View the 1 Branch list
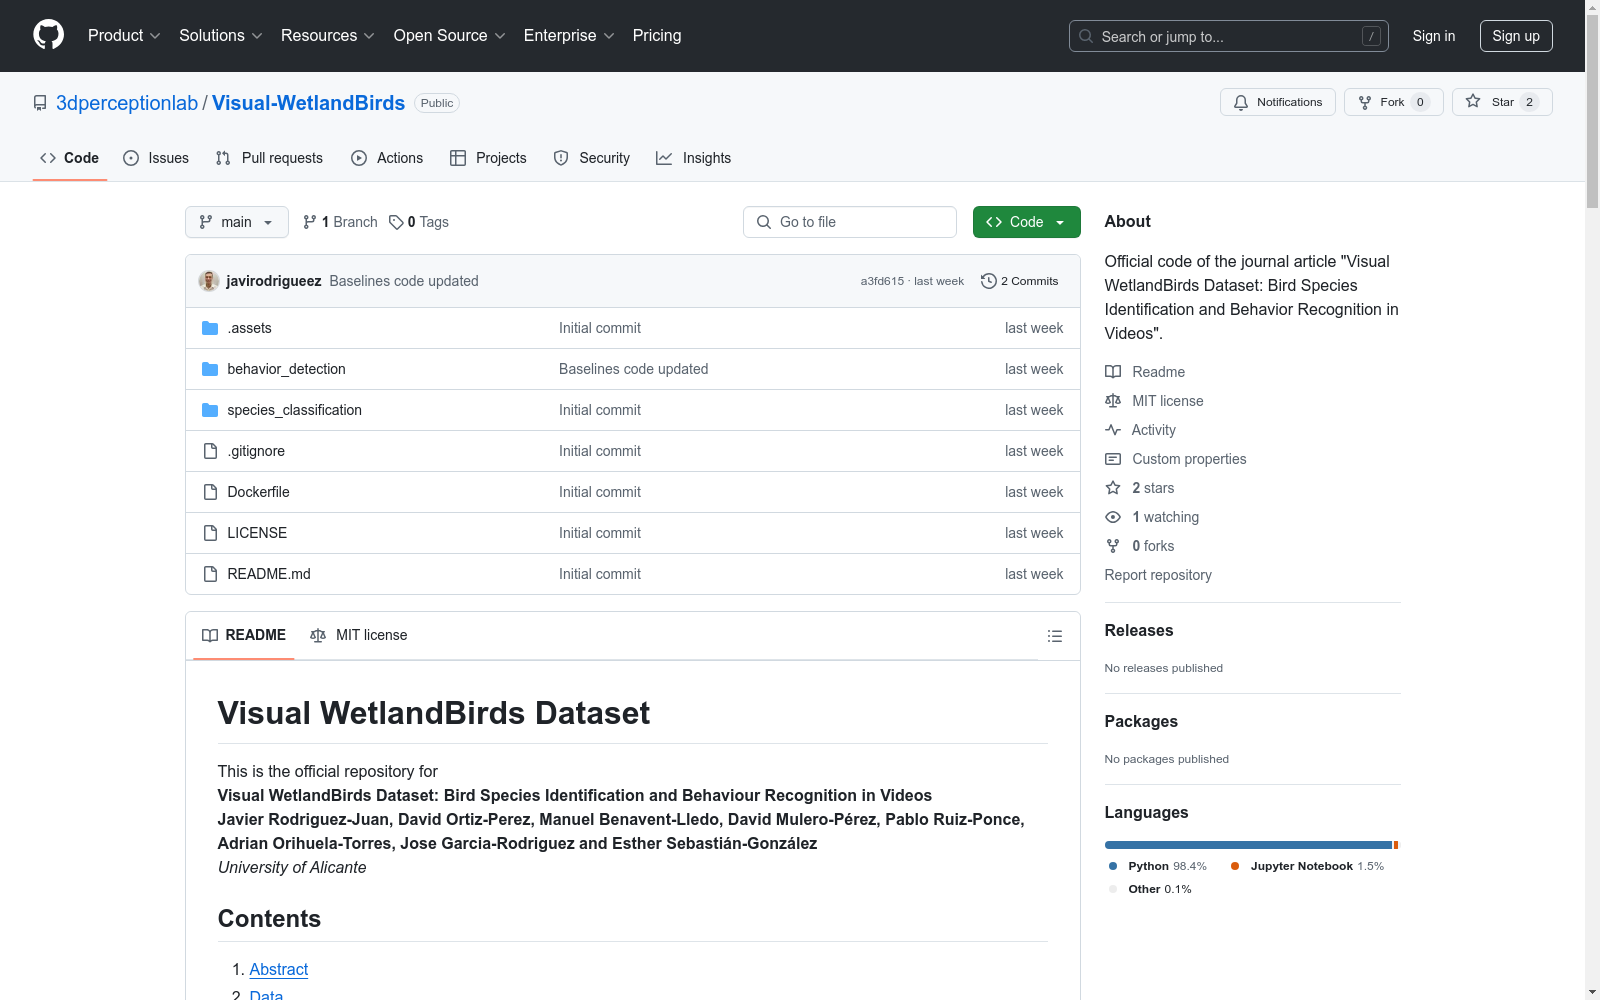Viewport: 1600px width, 1000px height. tap(340, 222)
